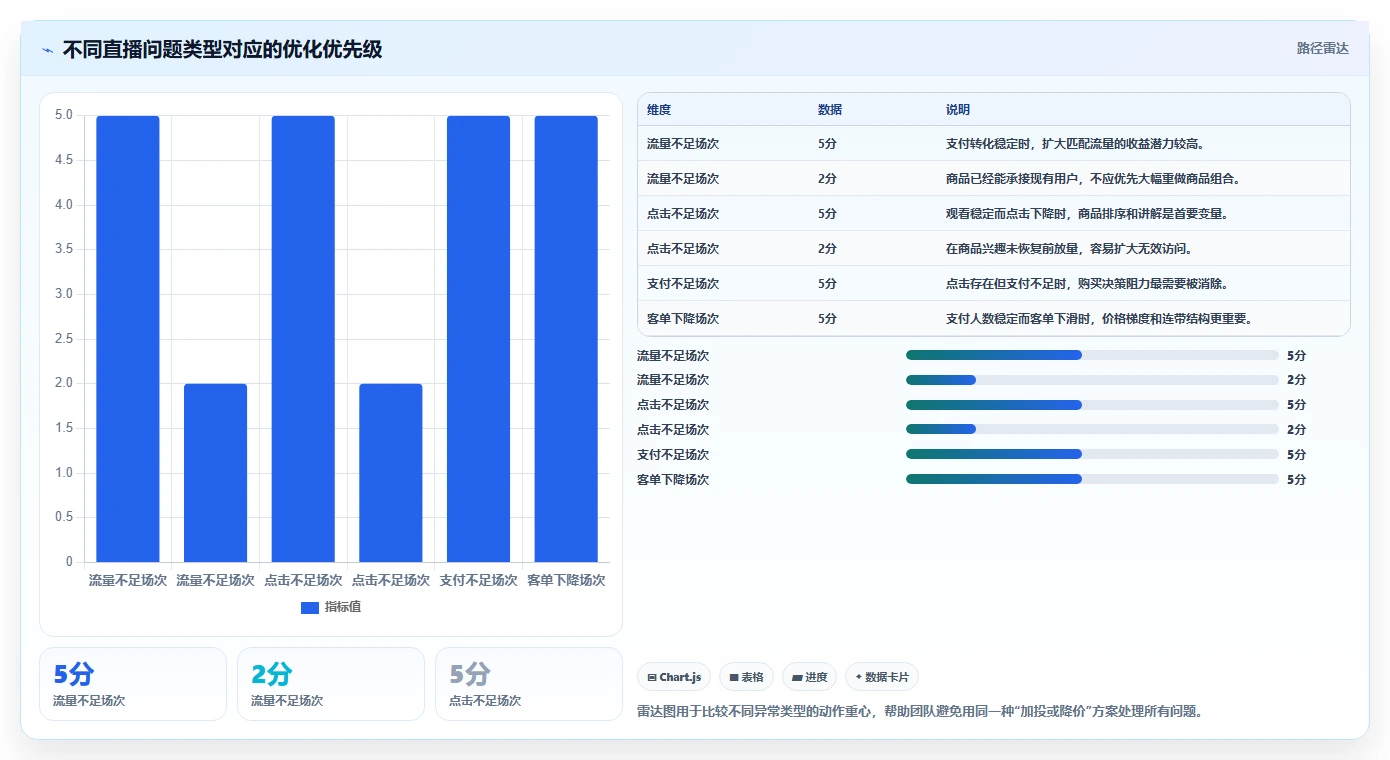Click the 客单下降场次 bar in the chart
The width and height of the screenshot is (1390, 760).
[566, 339]
